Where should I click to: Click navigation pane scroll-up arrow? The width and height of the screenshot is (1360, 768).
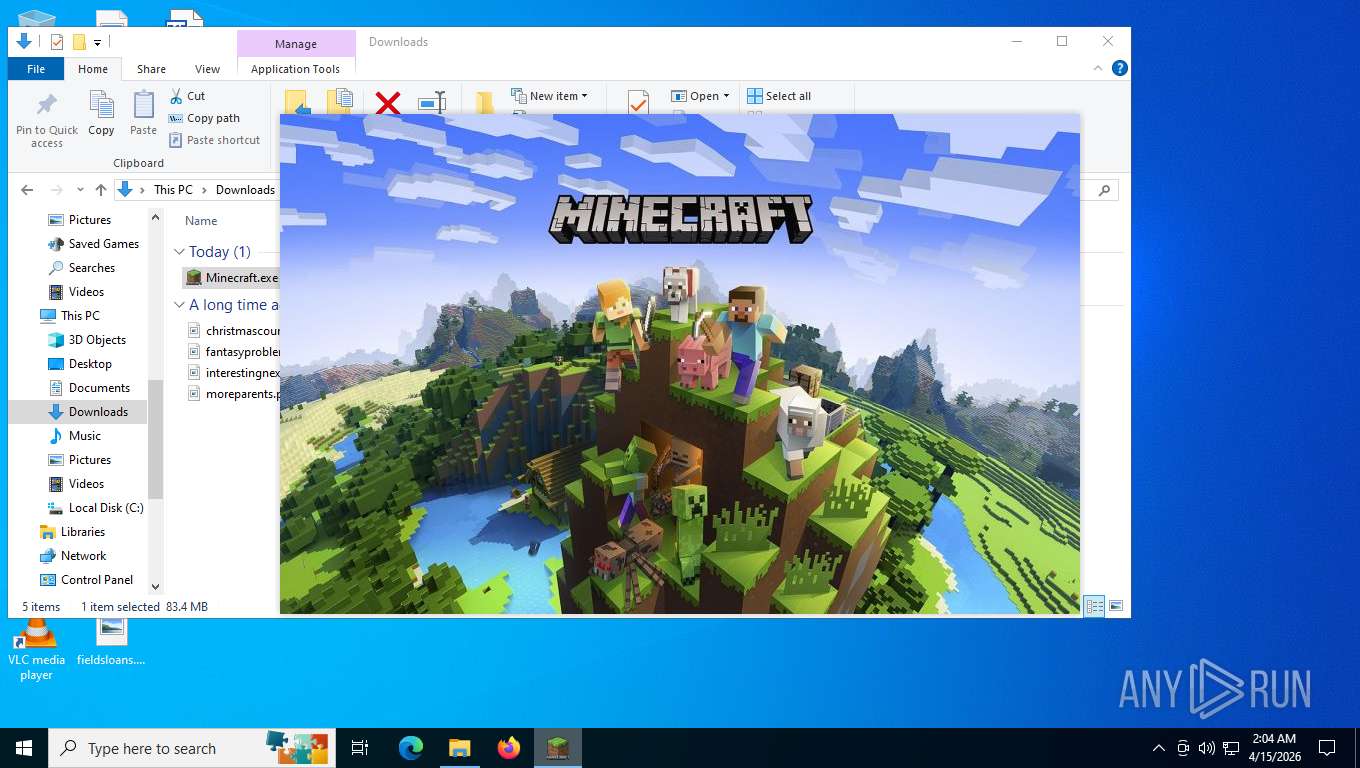click(x=155, y=217)
